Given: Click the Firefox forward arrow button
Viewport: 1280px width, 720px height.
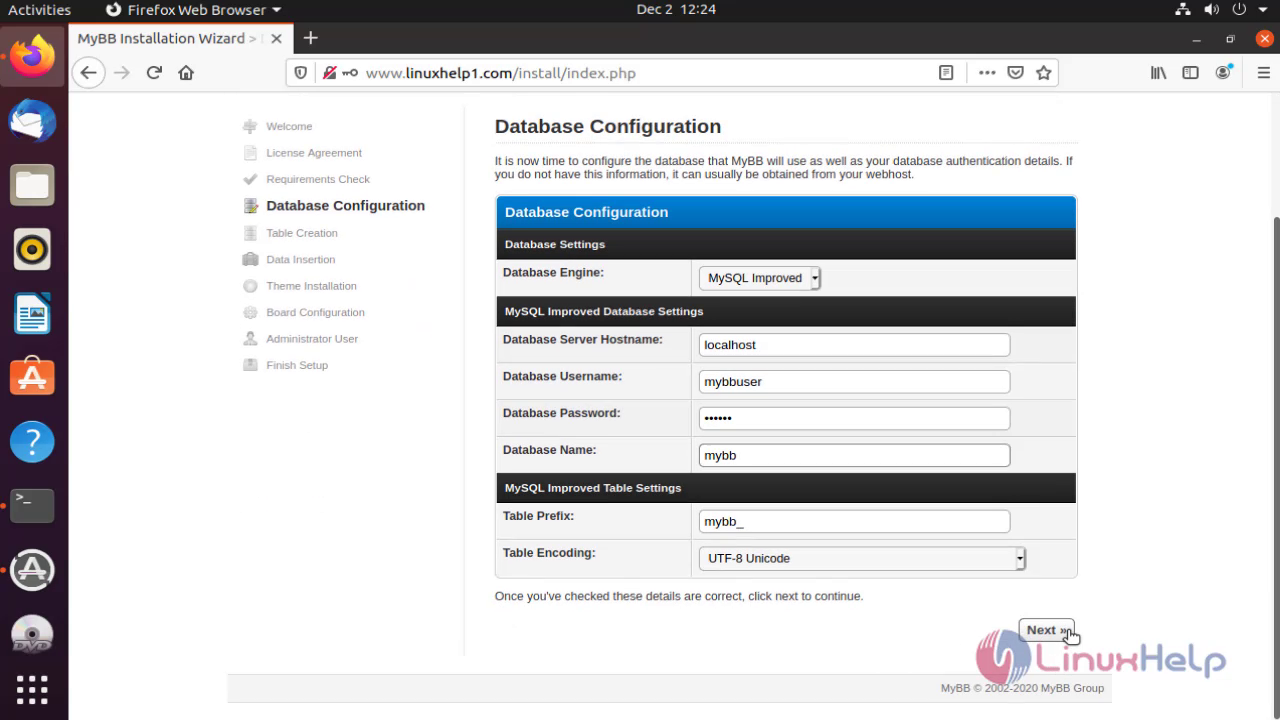Looking at the screenshot, I should point(122,73).
